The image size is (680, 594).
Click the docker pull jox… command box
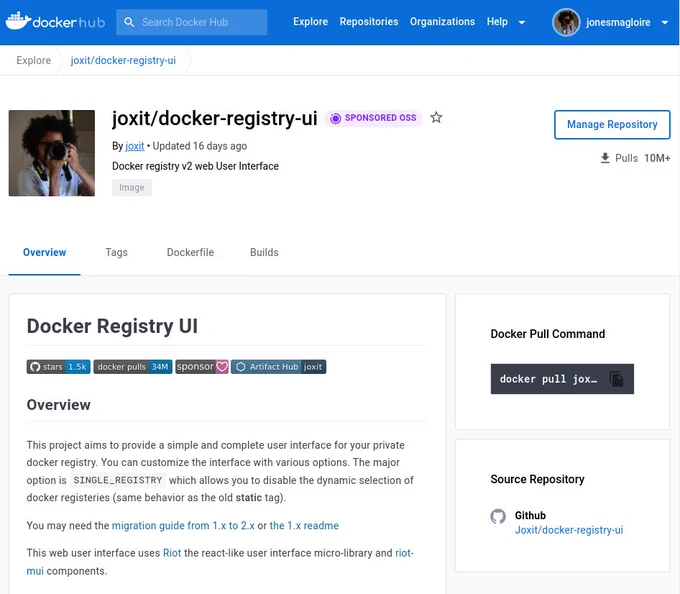(562, 379)
